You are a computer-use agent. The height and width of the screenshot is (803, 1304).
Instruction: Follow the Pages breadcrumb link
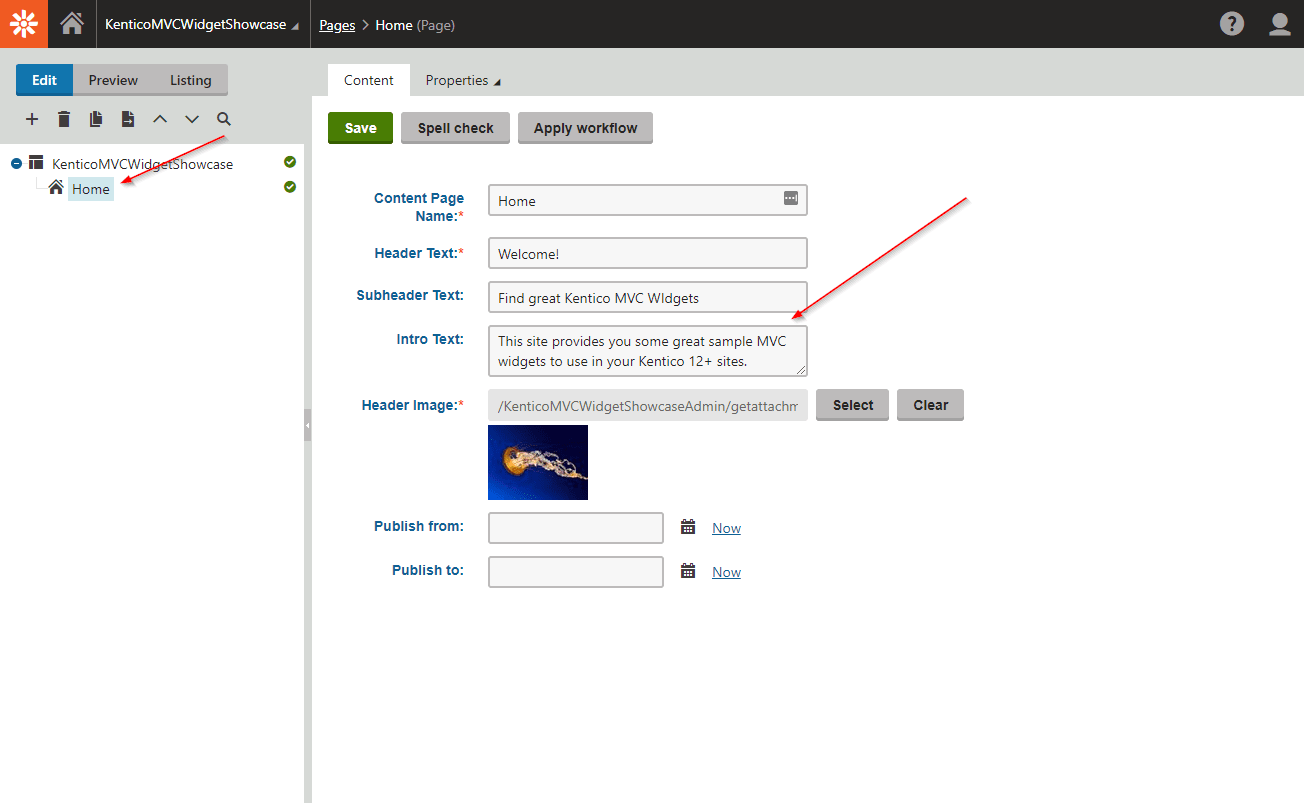coord(337,25)
